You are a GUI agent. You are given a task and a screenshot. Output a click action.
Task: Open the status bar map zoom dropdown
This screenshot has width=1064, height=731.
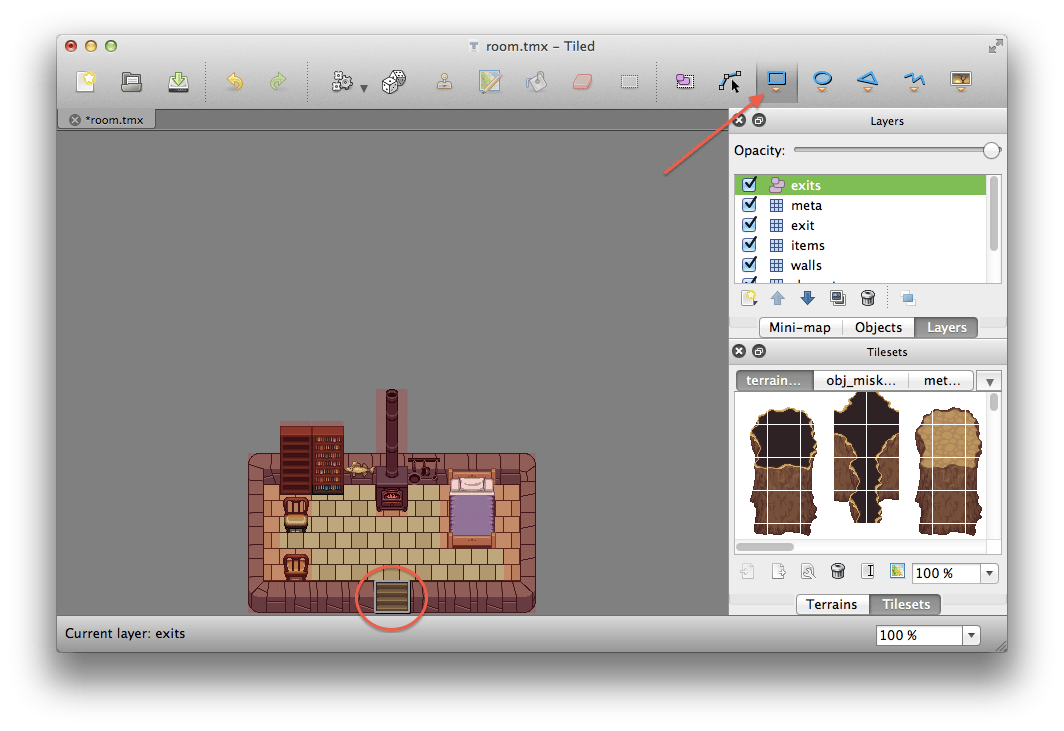pos(970,635)
